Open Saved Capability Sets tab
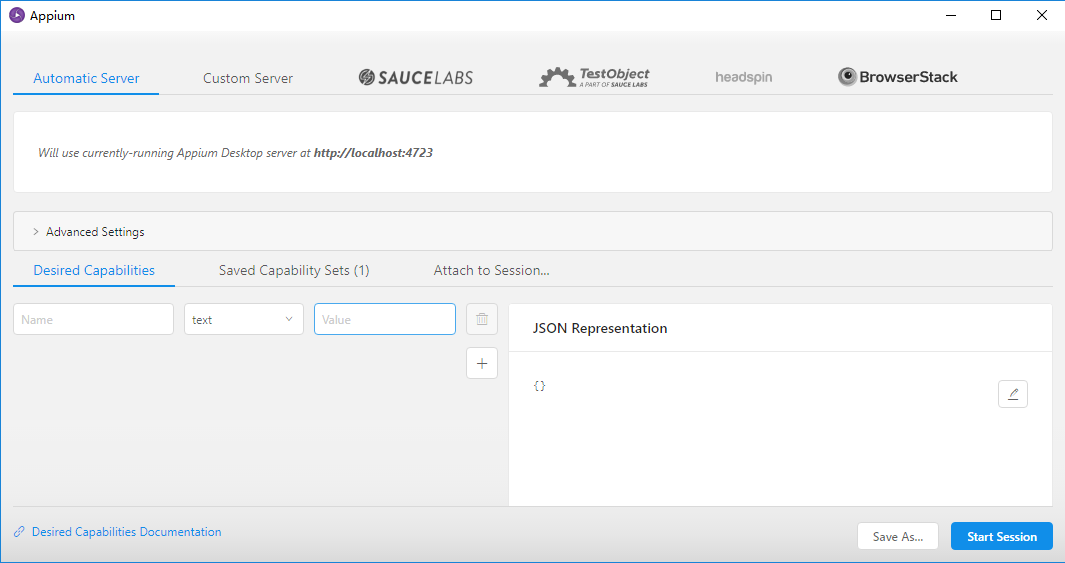The image size is (1065, 563). pyautogui.click(x=294, y=270)
